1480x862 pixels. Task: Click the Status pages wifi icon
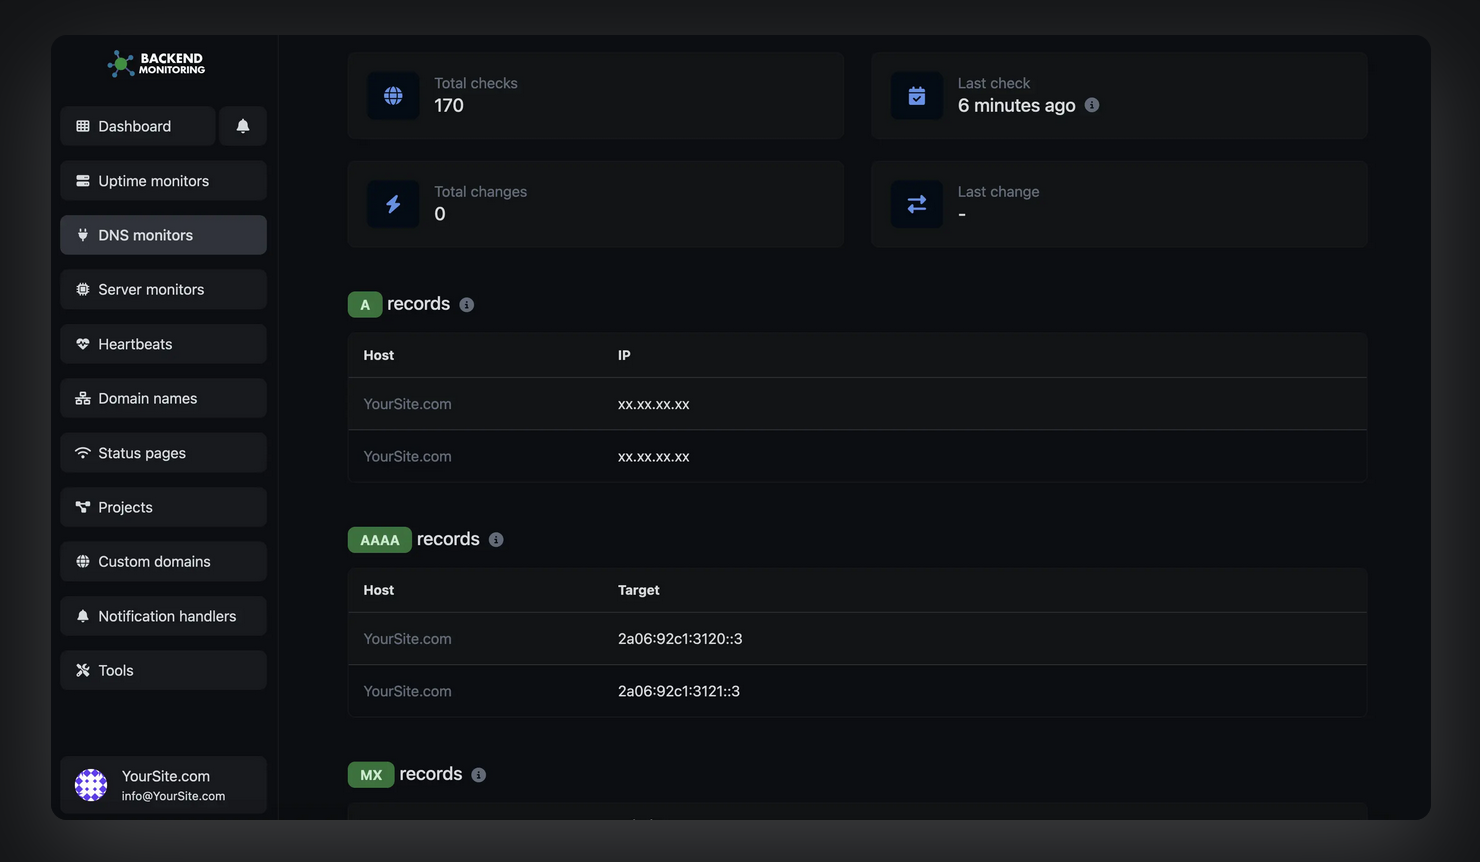coord(83,453)
